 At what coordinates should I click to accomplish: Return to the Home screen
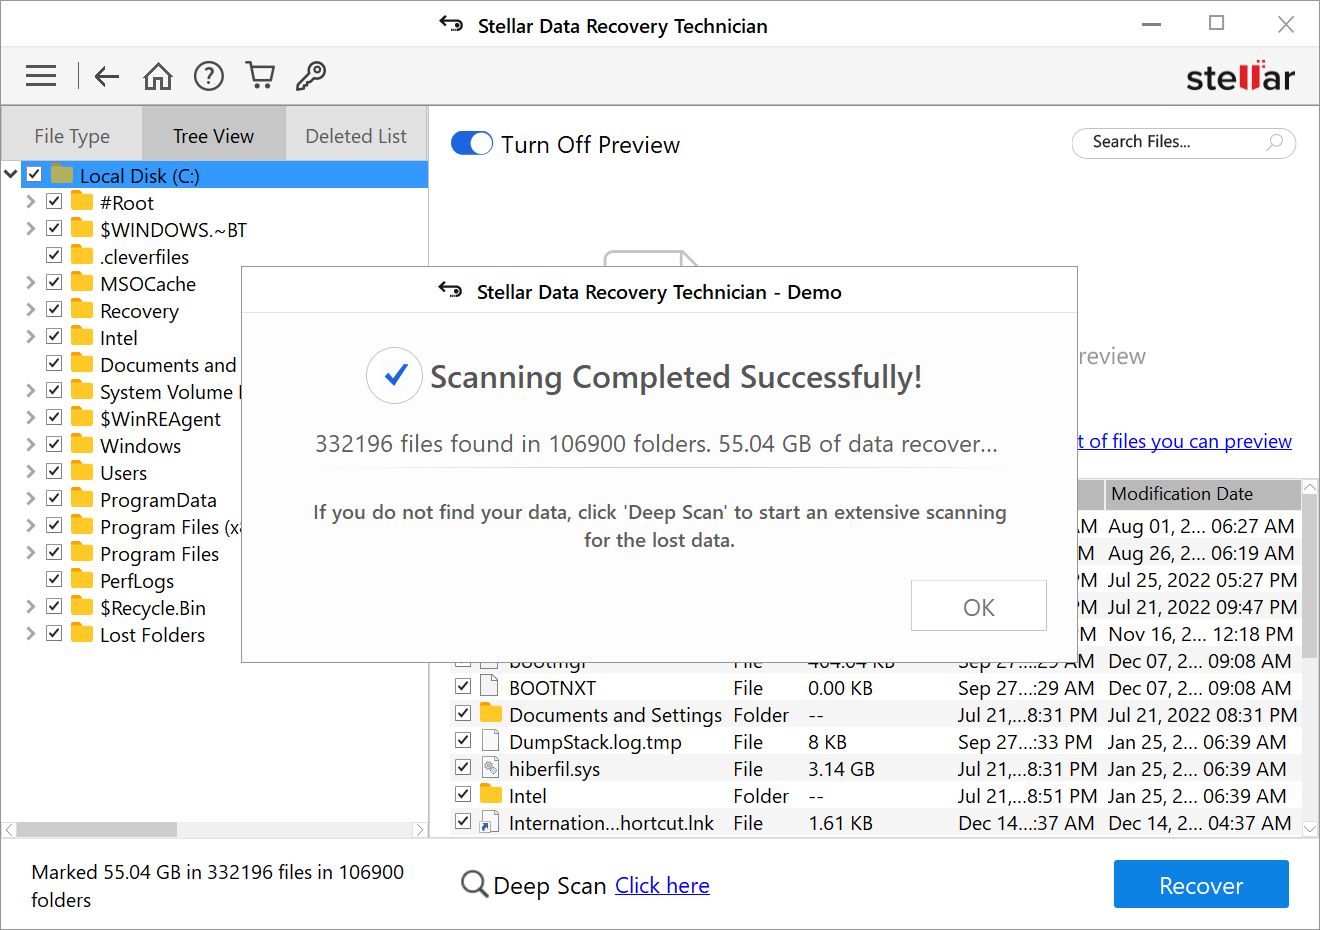[x=158, y=76]
